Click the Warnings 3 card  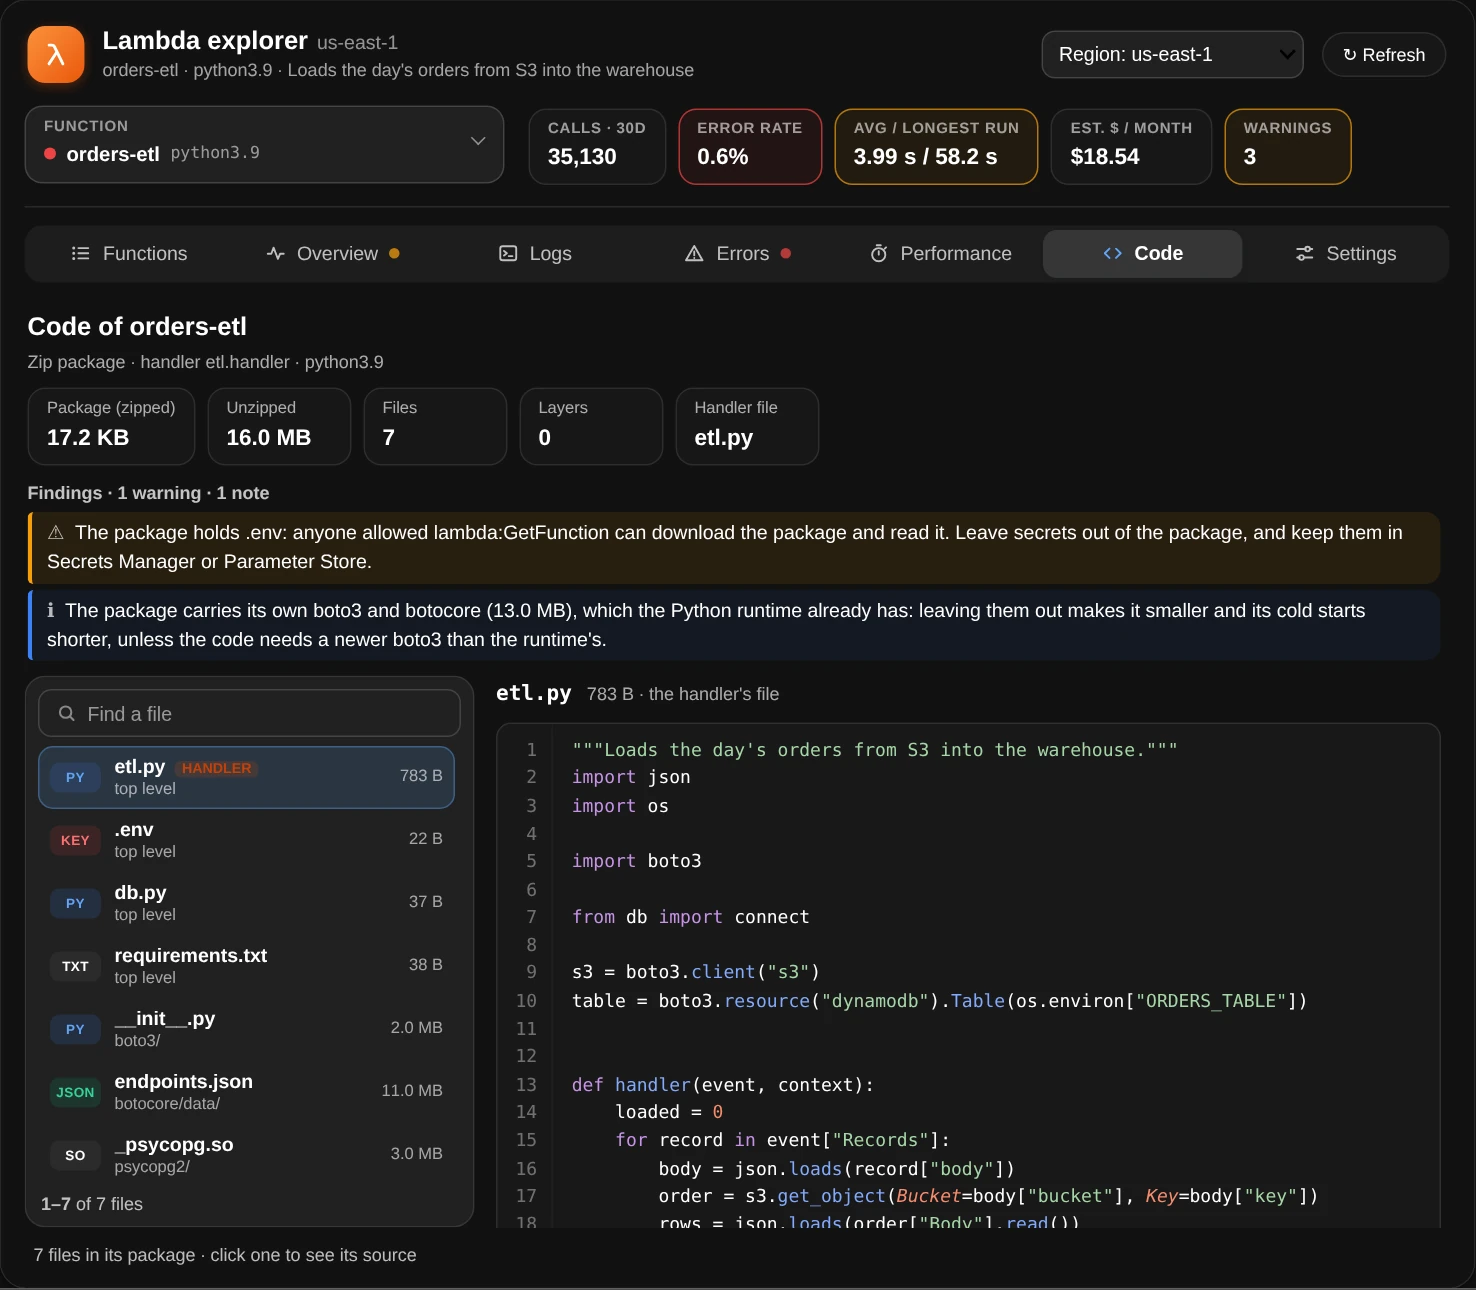pyautogui.click(x=1288, y=146)
